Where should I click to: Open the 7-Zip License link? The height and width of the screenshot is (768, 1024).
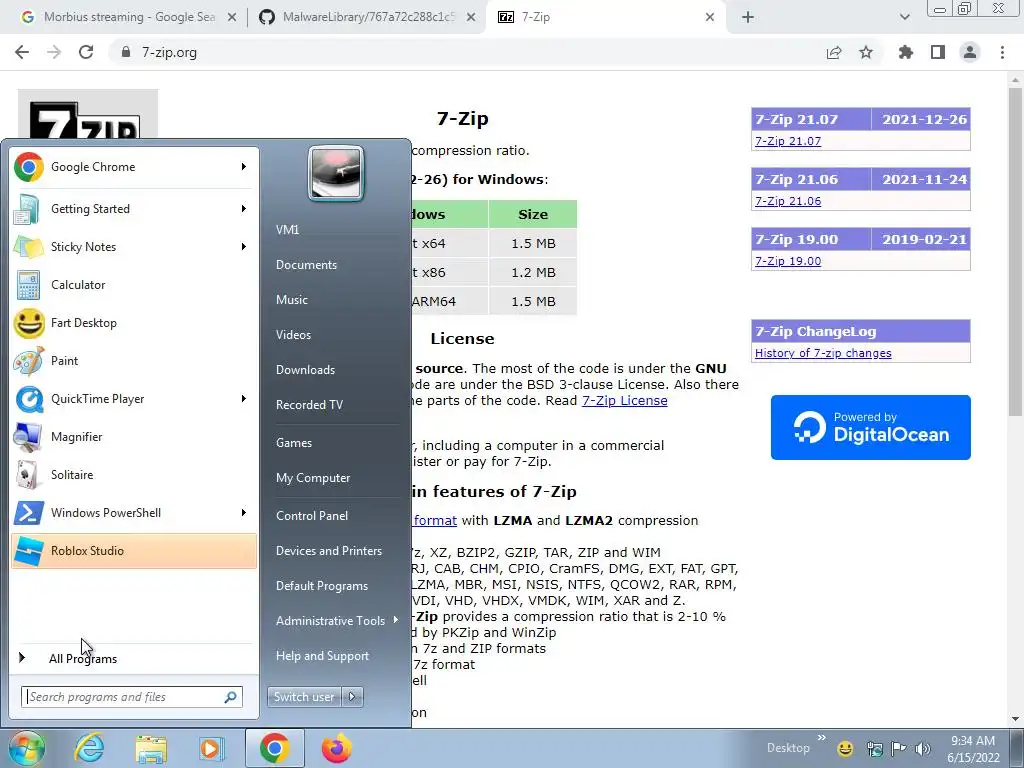point(624,400)
